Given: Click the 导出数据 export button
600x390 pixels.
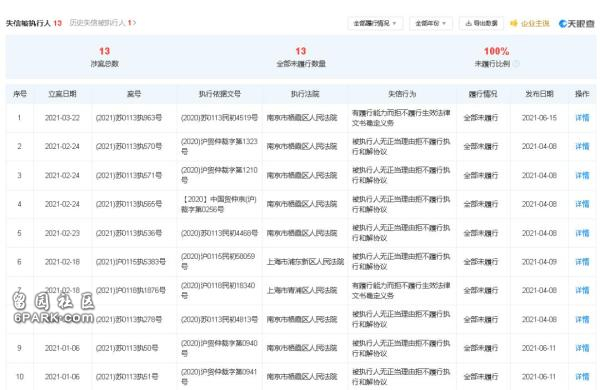Looking at the screenshot, I should [481, 23].
